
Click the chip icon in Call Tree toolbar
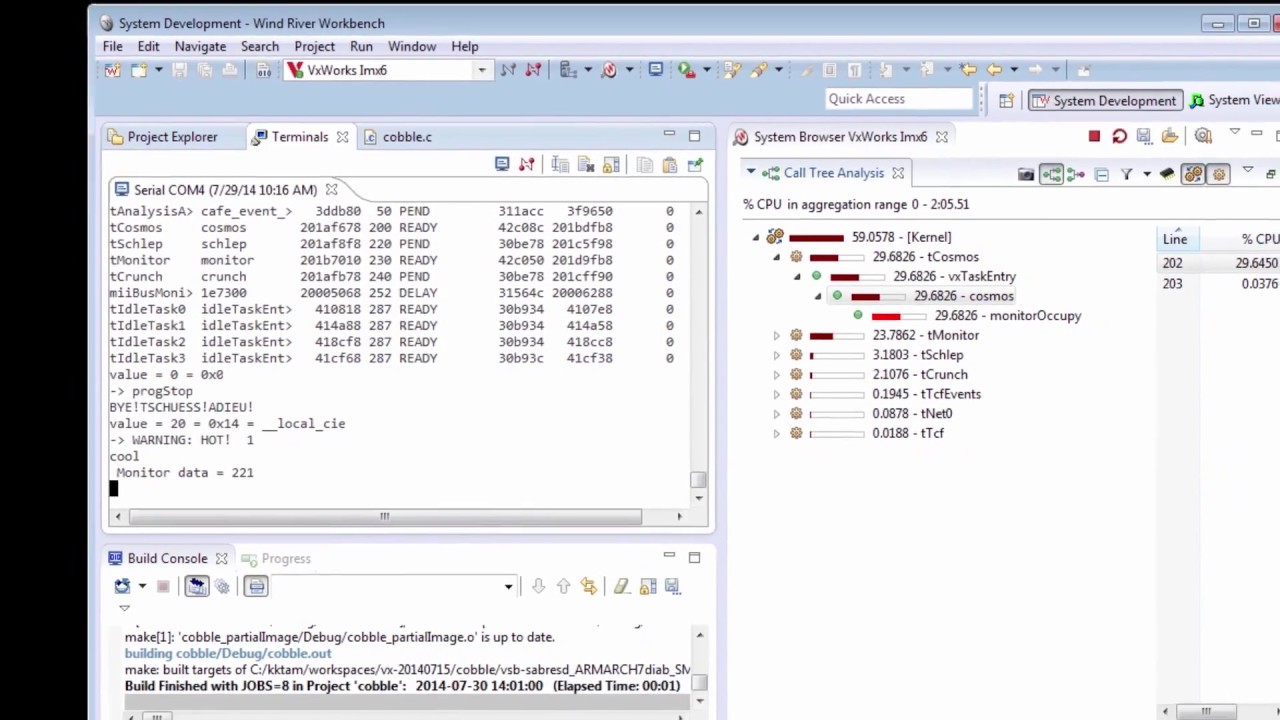pyautogui.click(x=1166, y=174)
